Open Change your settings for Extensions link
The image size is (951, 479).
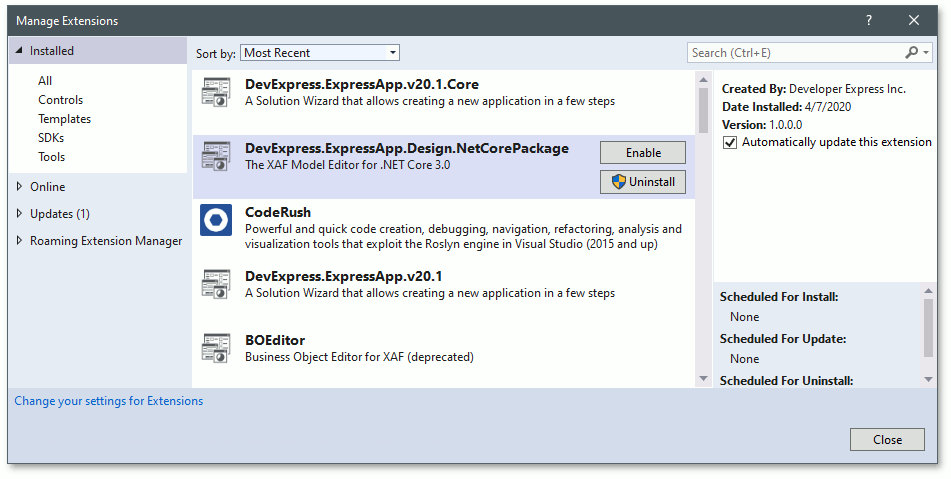(109, 401)
